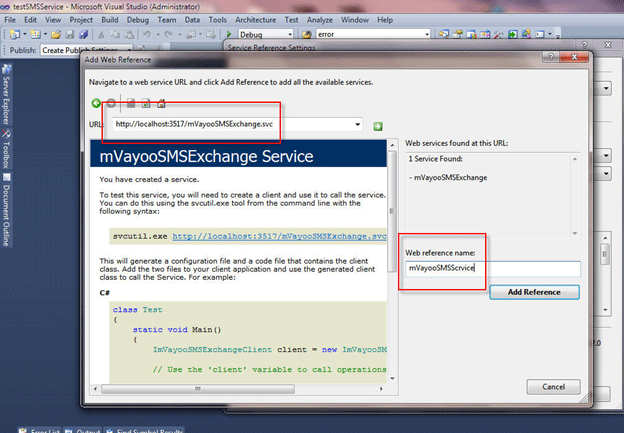Viewport: 624px width, 433px height.
Task: Start debugging with the green play icon
Action: tap(229, 35)
